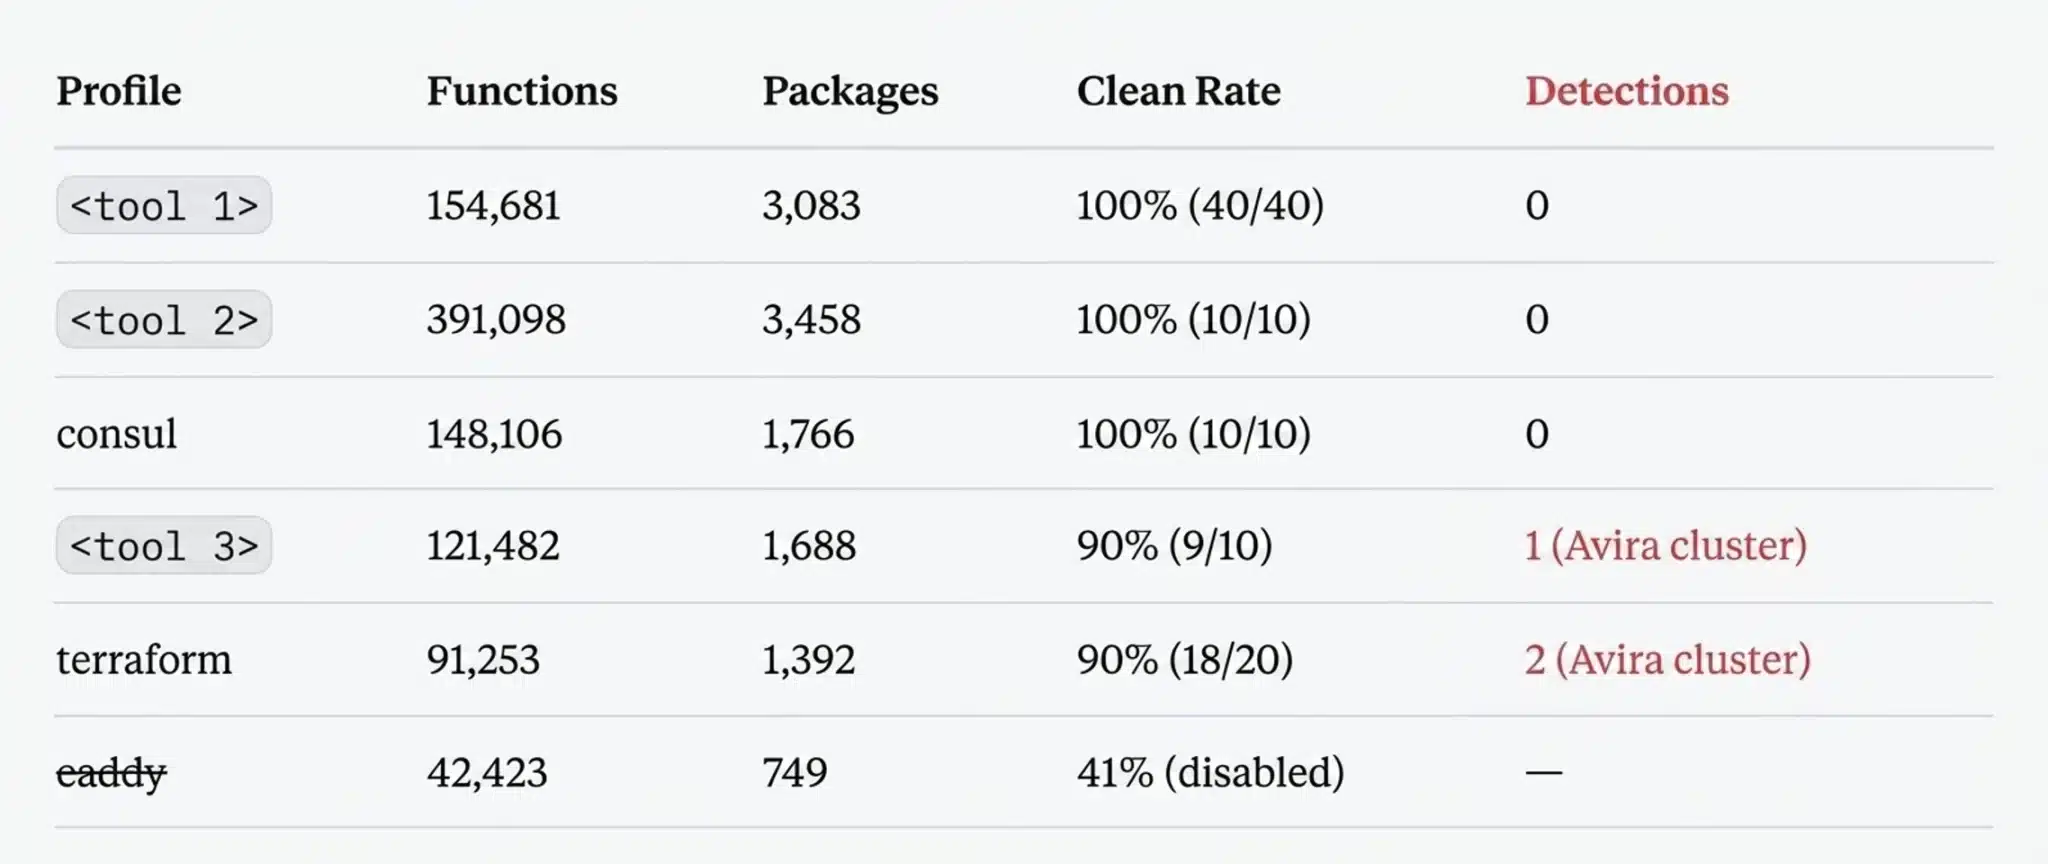Click the 1 (Avira cluster) detection
The width and height of the screenshot is (2048, 864).
coord(1666,546)
